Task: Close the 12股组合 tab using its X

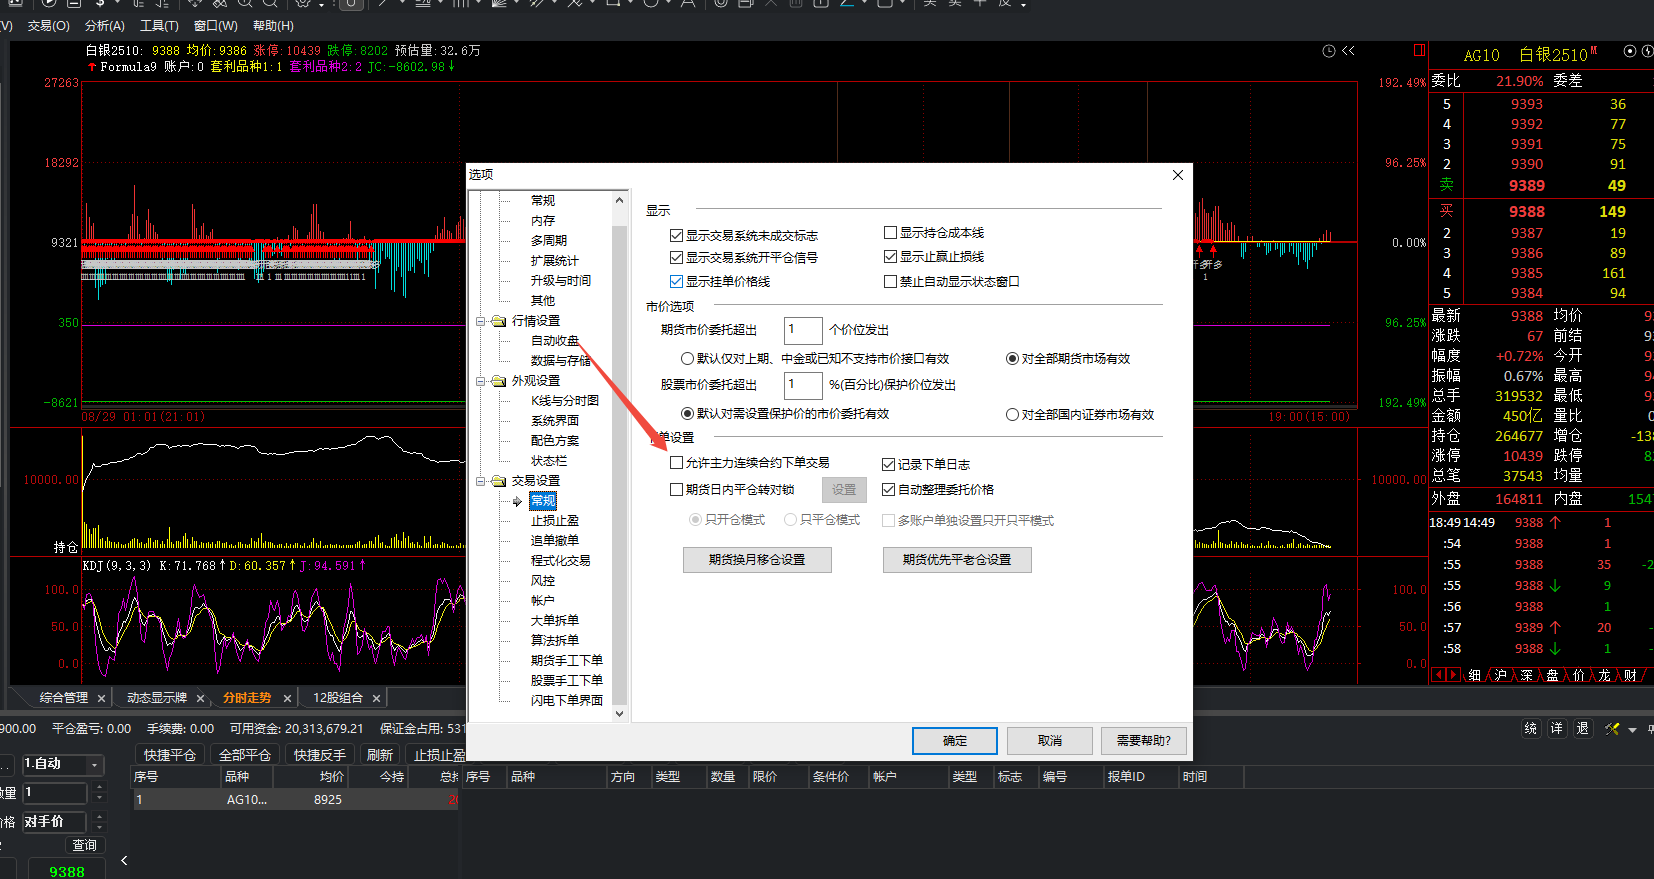Action: pyautogui.click(x=376, y=698)
